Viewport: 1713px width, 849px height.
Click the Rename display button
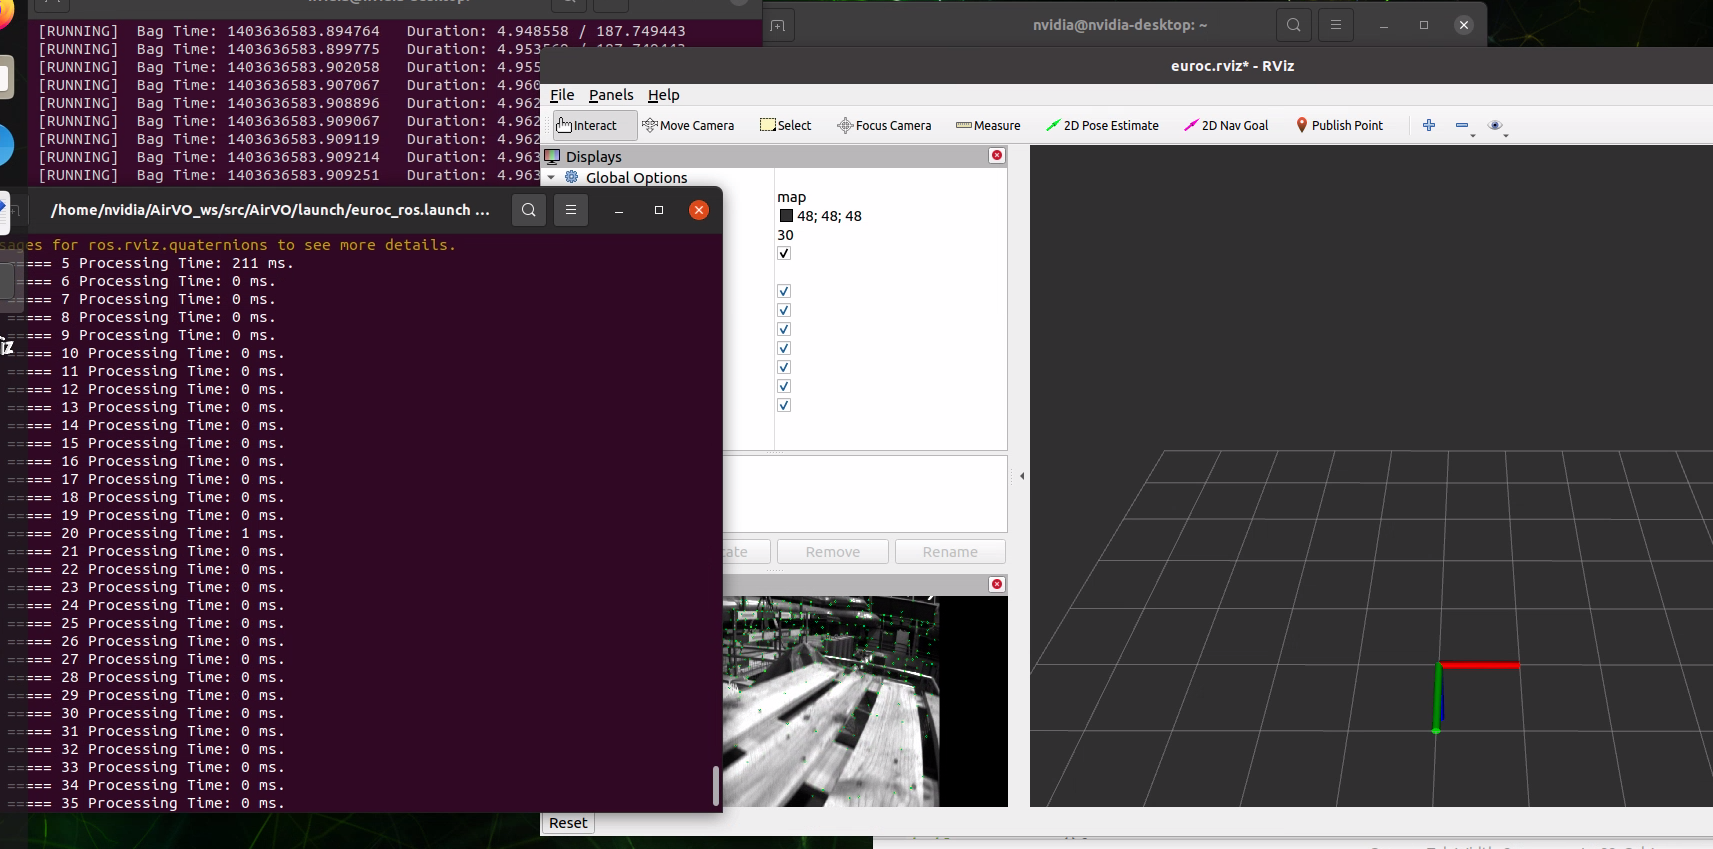click(x=950, y=552)
